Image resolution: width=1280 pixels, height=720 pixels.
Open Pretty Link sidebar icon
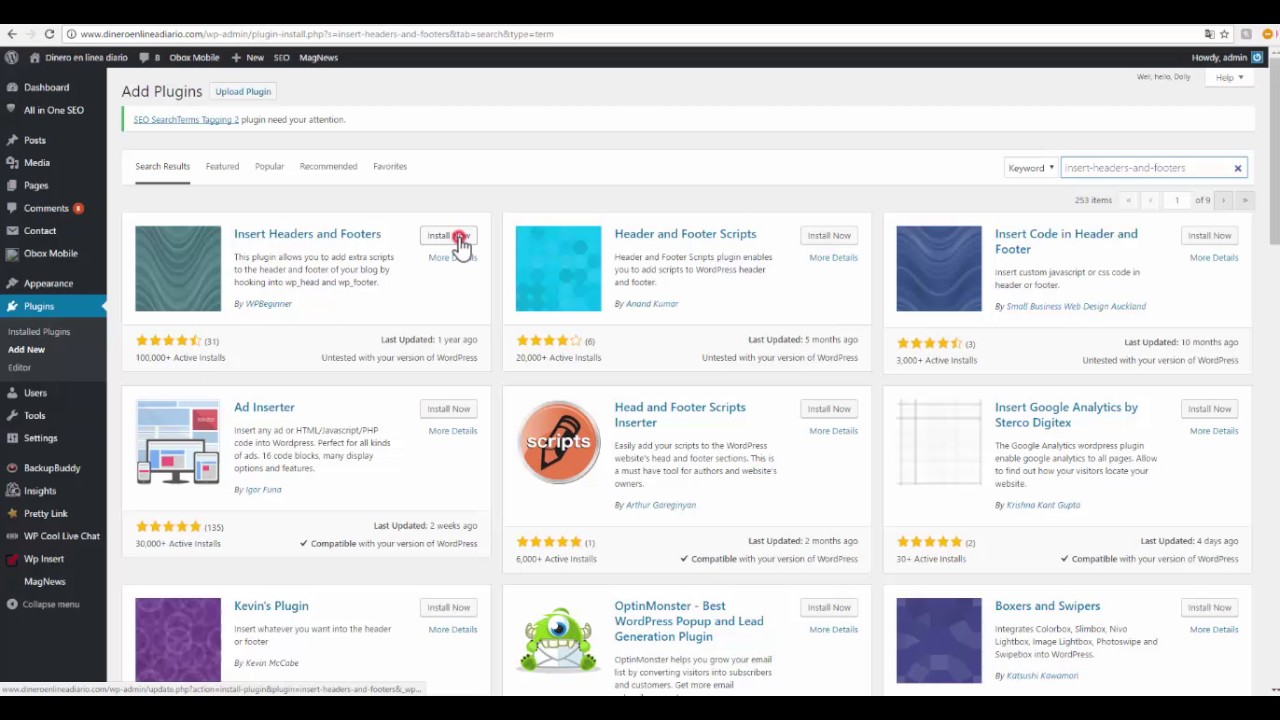click(x=12, y=513)
